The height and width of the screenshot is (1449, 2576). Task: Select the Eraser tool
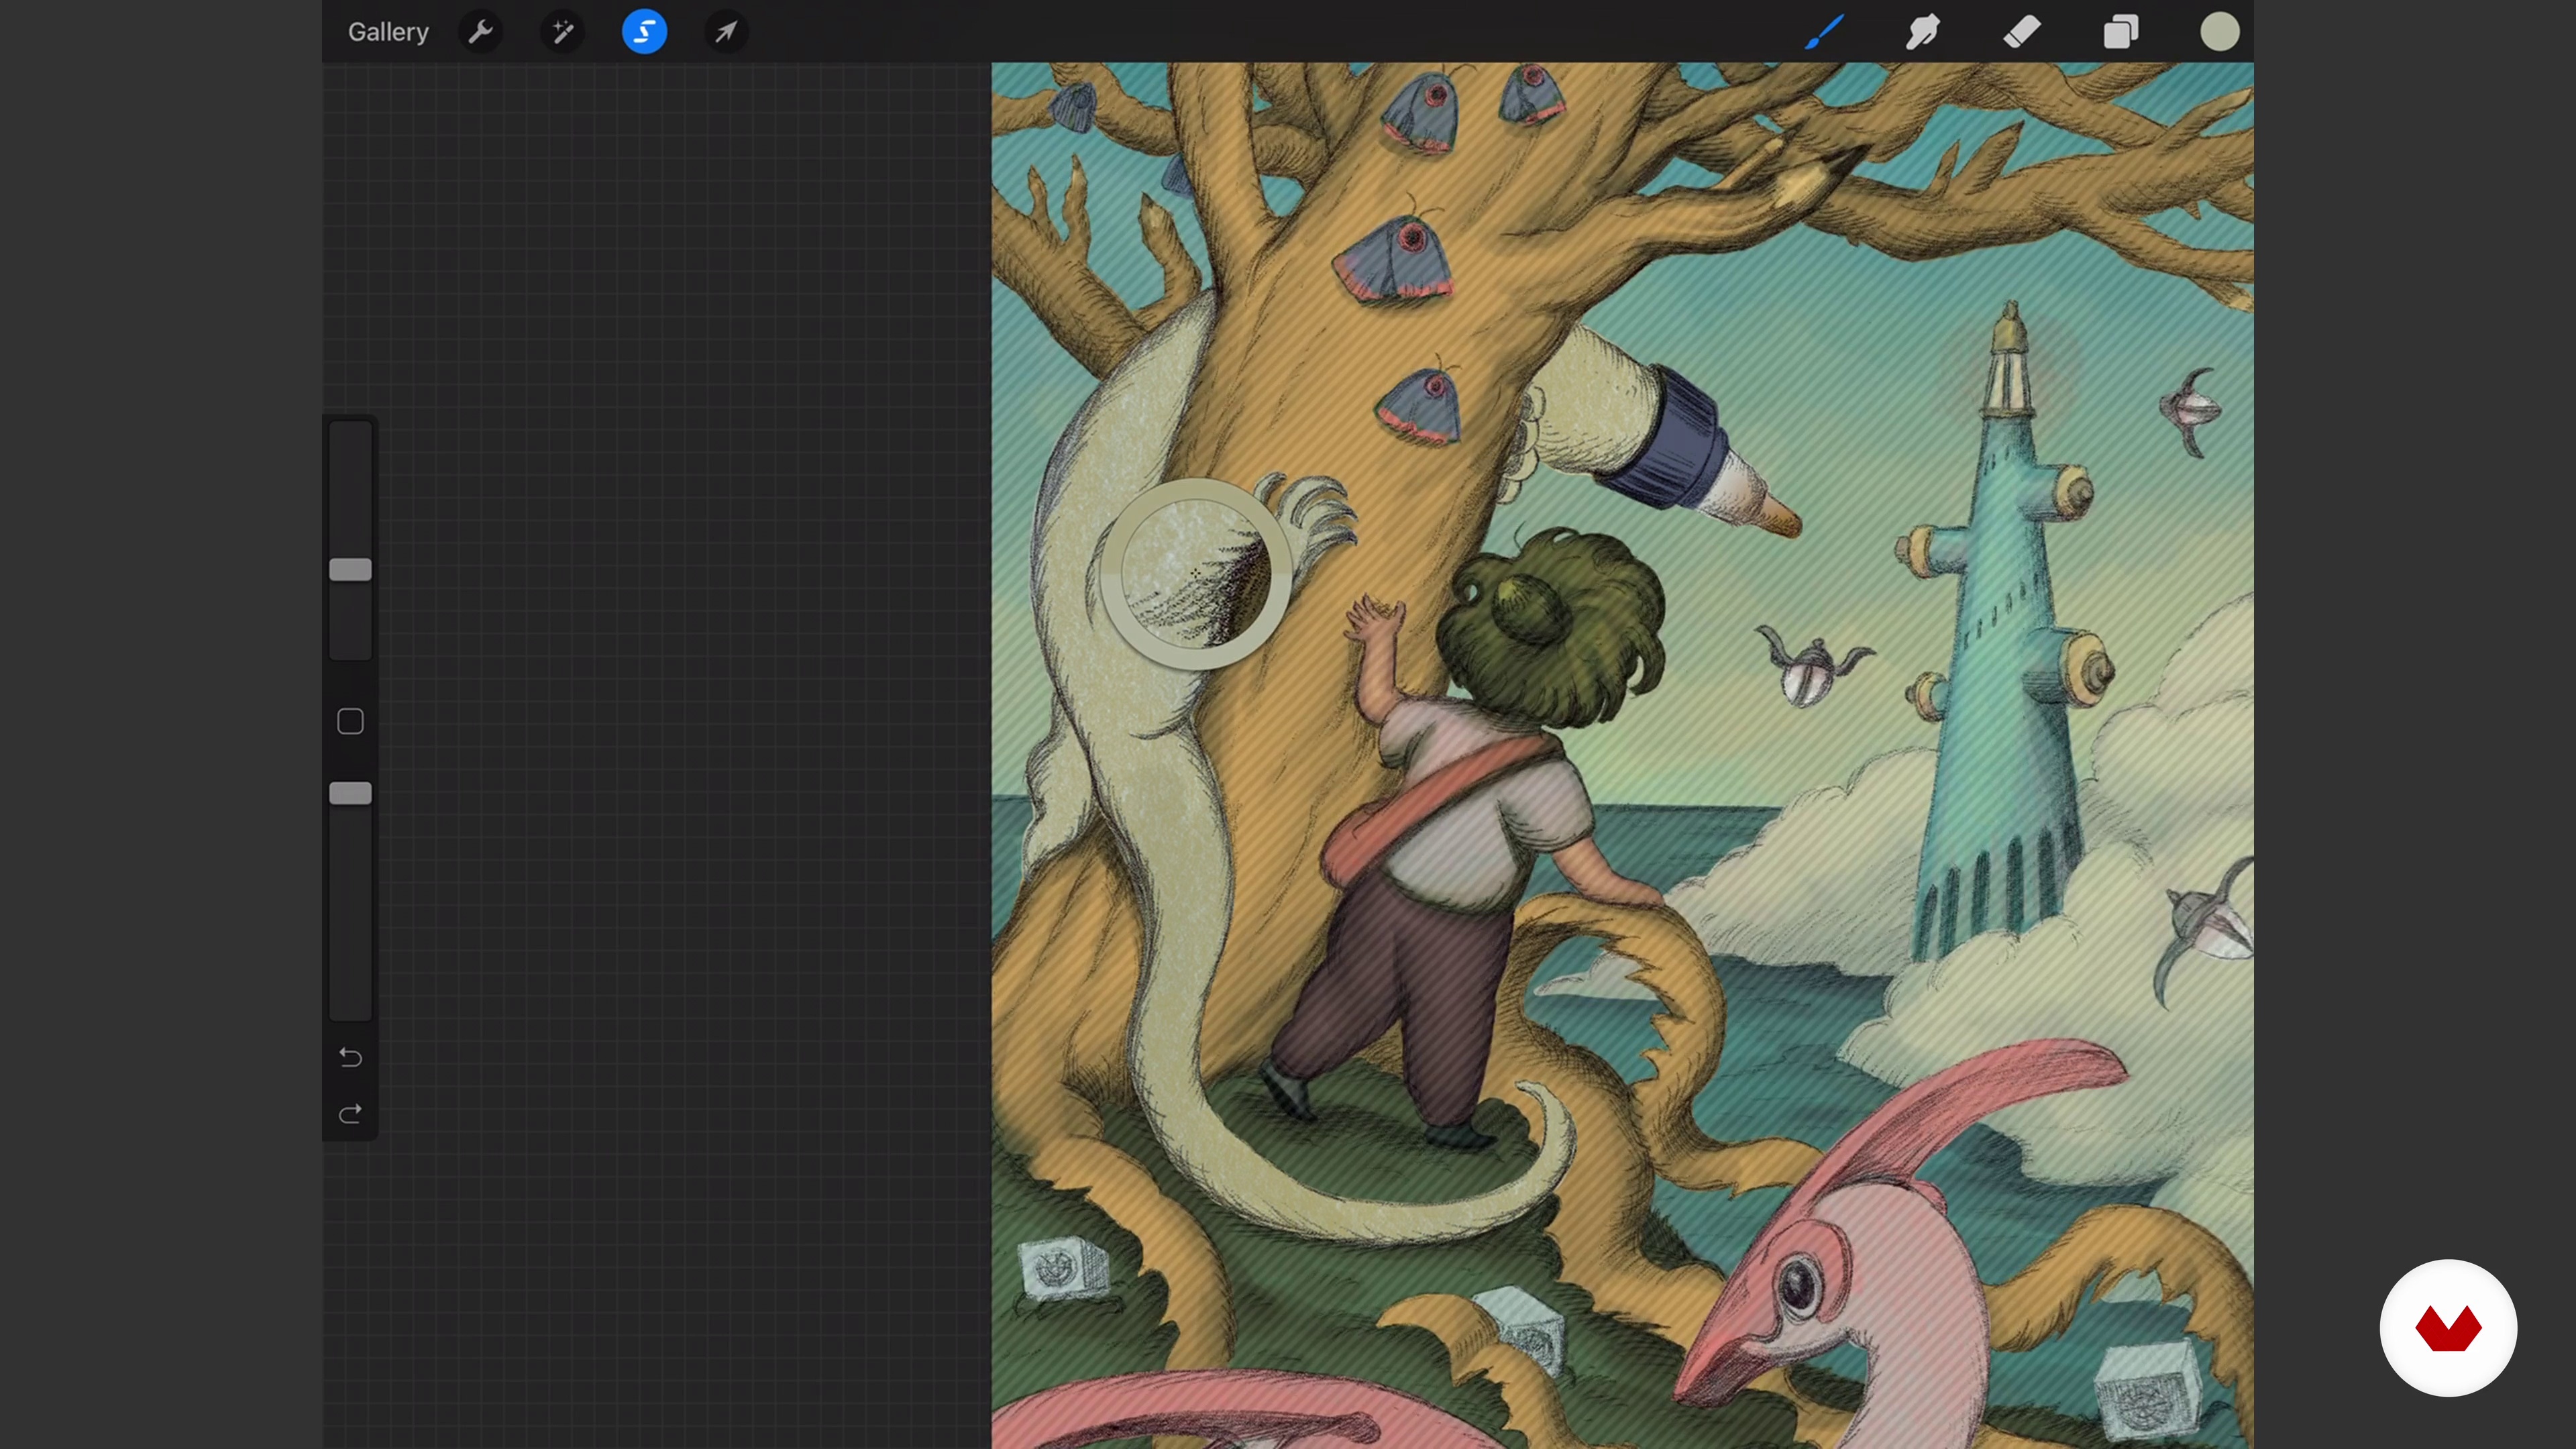(2022, 32)
